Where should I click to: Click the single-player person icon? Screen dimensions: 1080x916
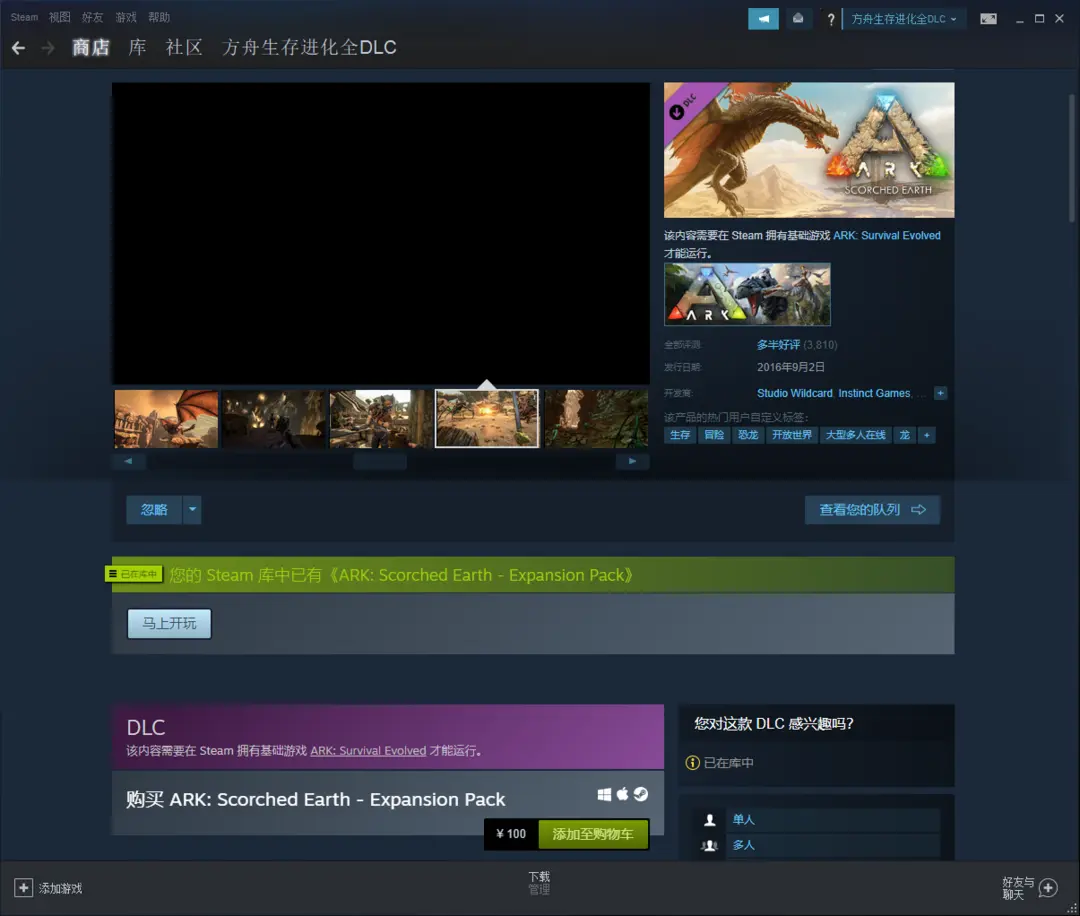point(709,820)
